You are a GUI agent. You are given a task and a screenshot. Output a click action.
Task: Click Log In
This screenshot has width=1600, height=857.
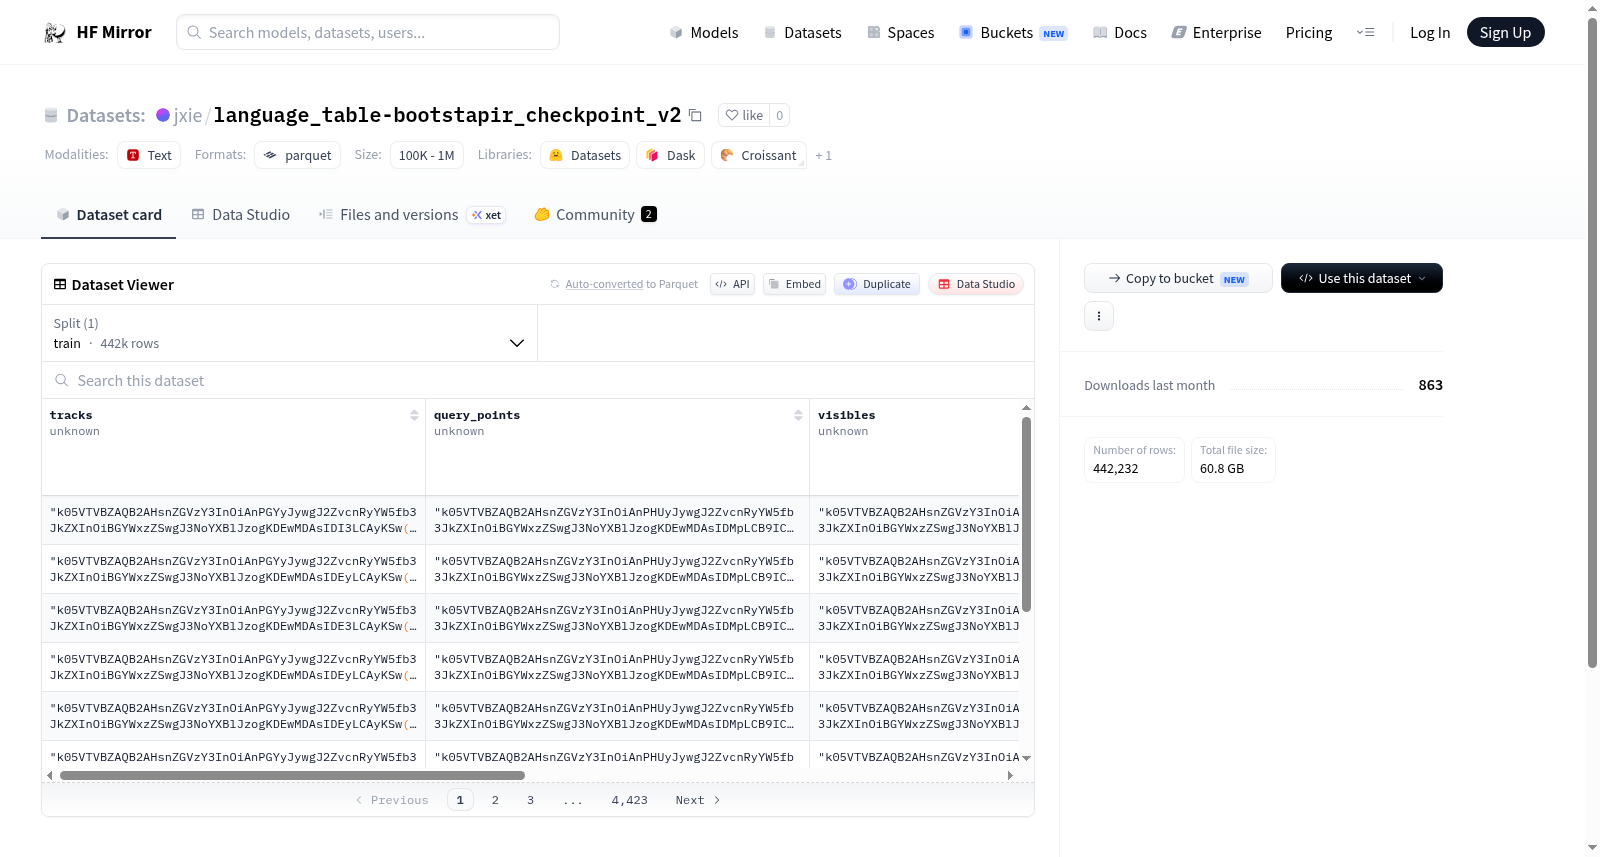point(1430,32)
